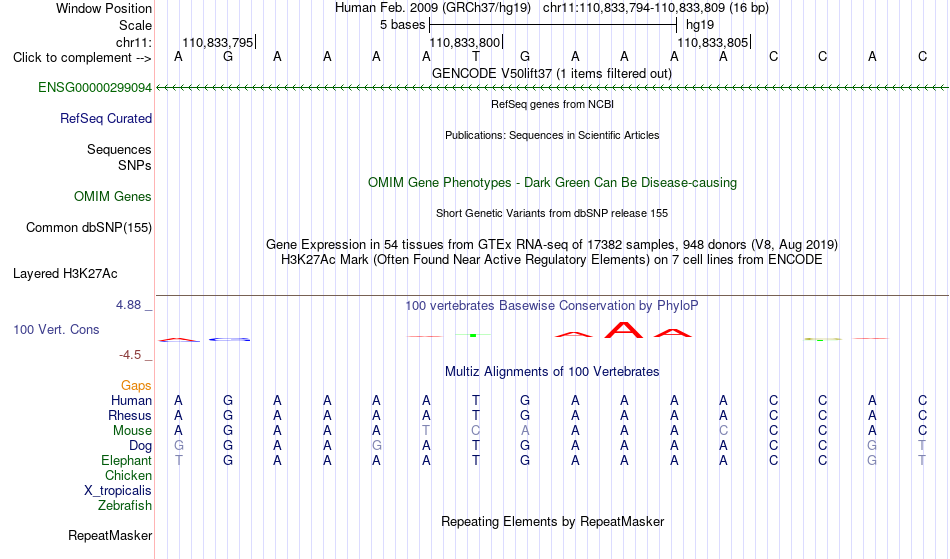Click 'Multiz Alignments of 100 Vertebrates' title
Screen dimensions: 950x559
coord(552,372)
